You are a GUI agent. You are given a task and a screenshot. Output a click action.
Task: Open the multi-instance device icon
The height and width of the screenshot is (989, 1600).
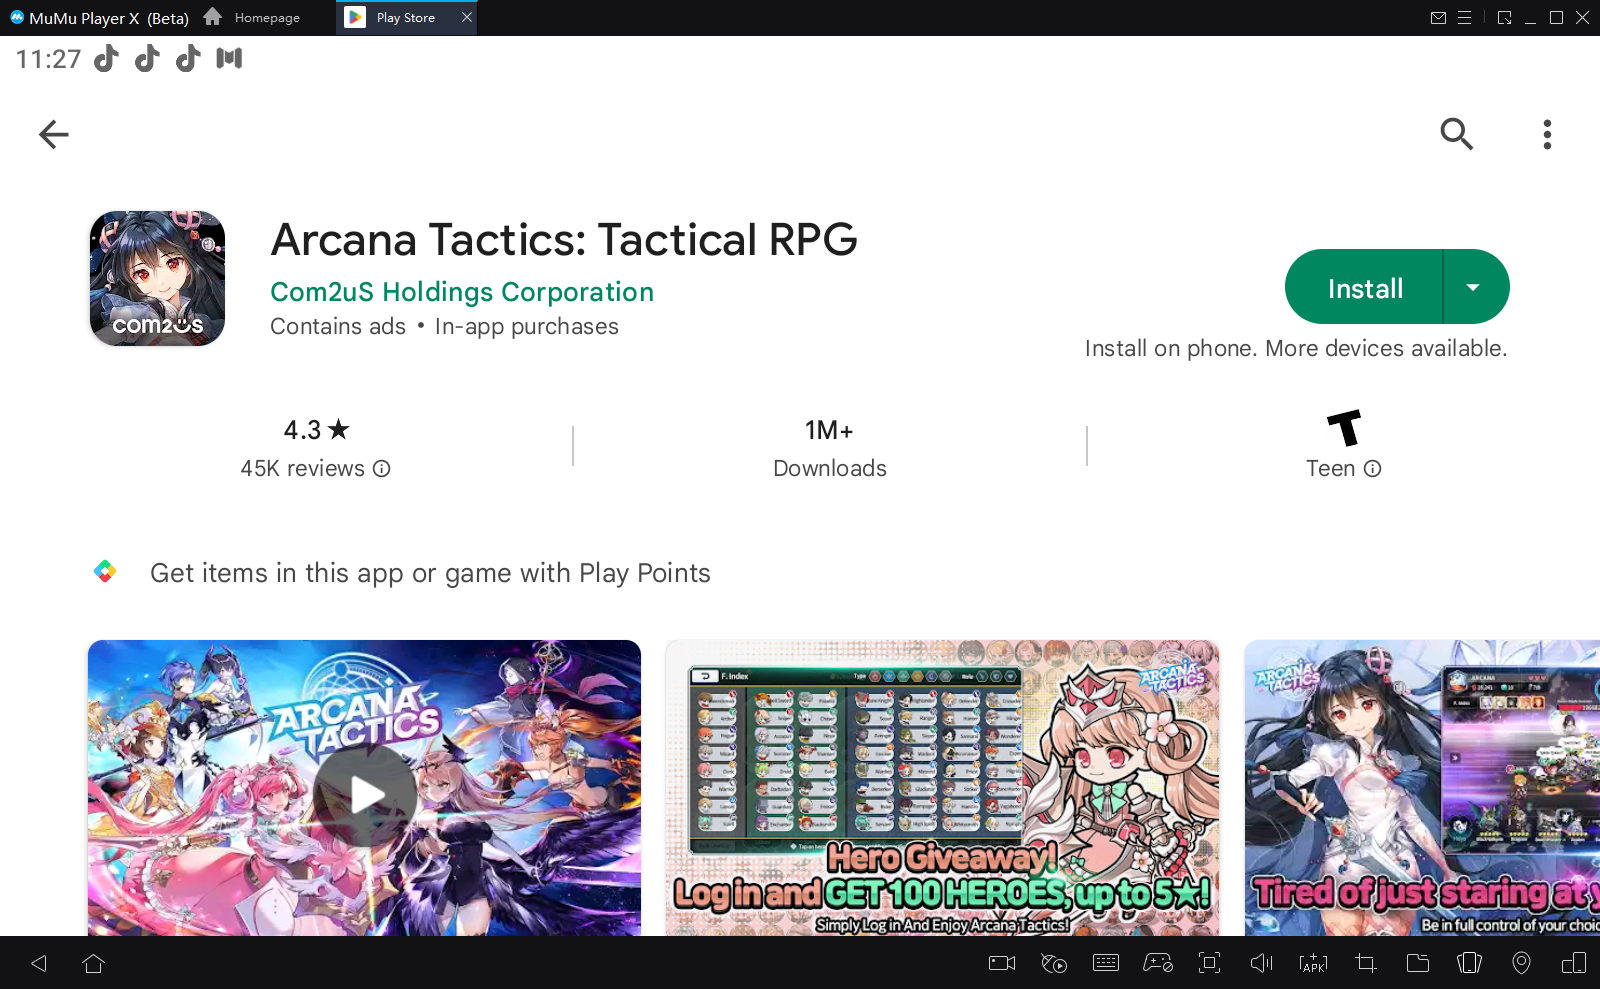[1574, 963]
